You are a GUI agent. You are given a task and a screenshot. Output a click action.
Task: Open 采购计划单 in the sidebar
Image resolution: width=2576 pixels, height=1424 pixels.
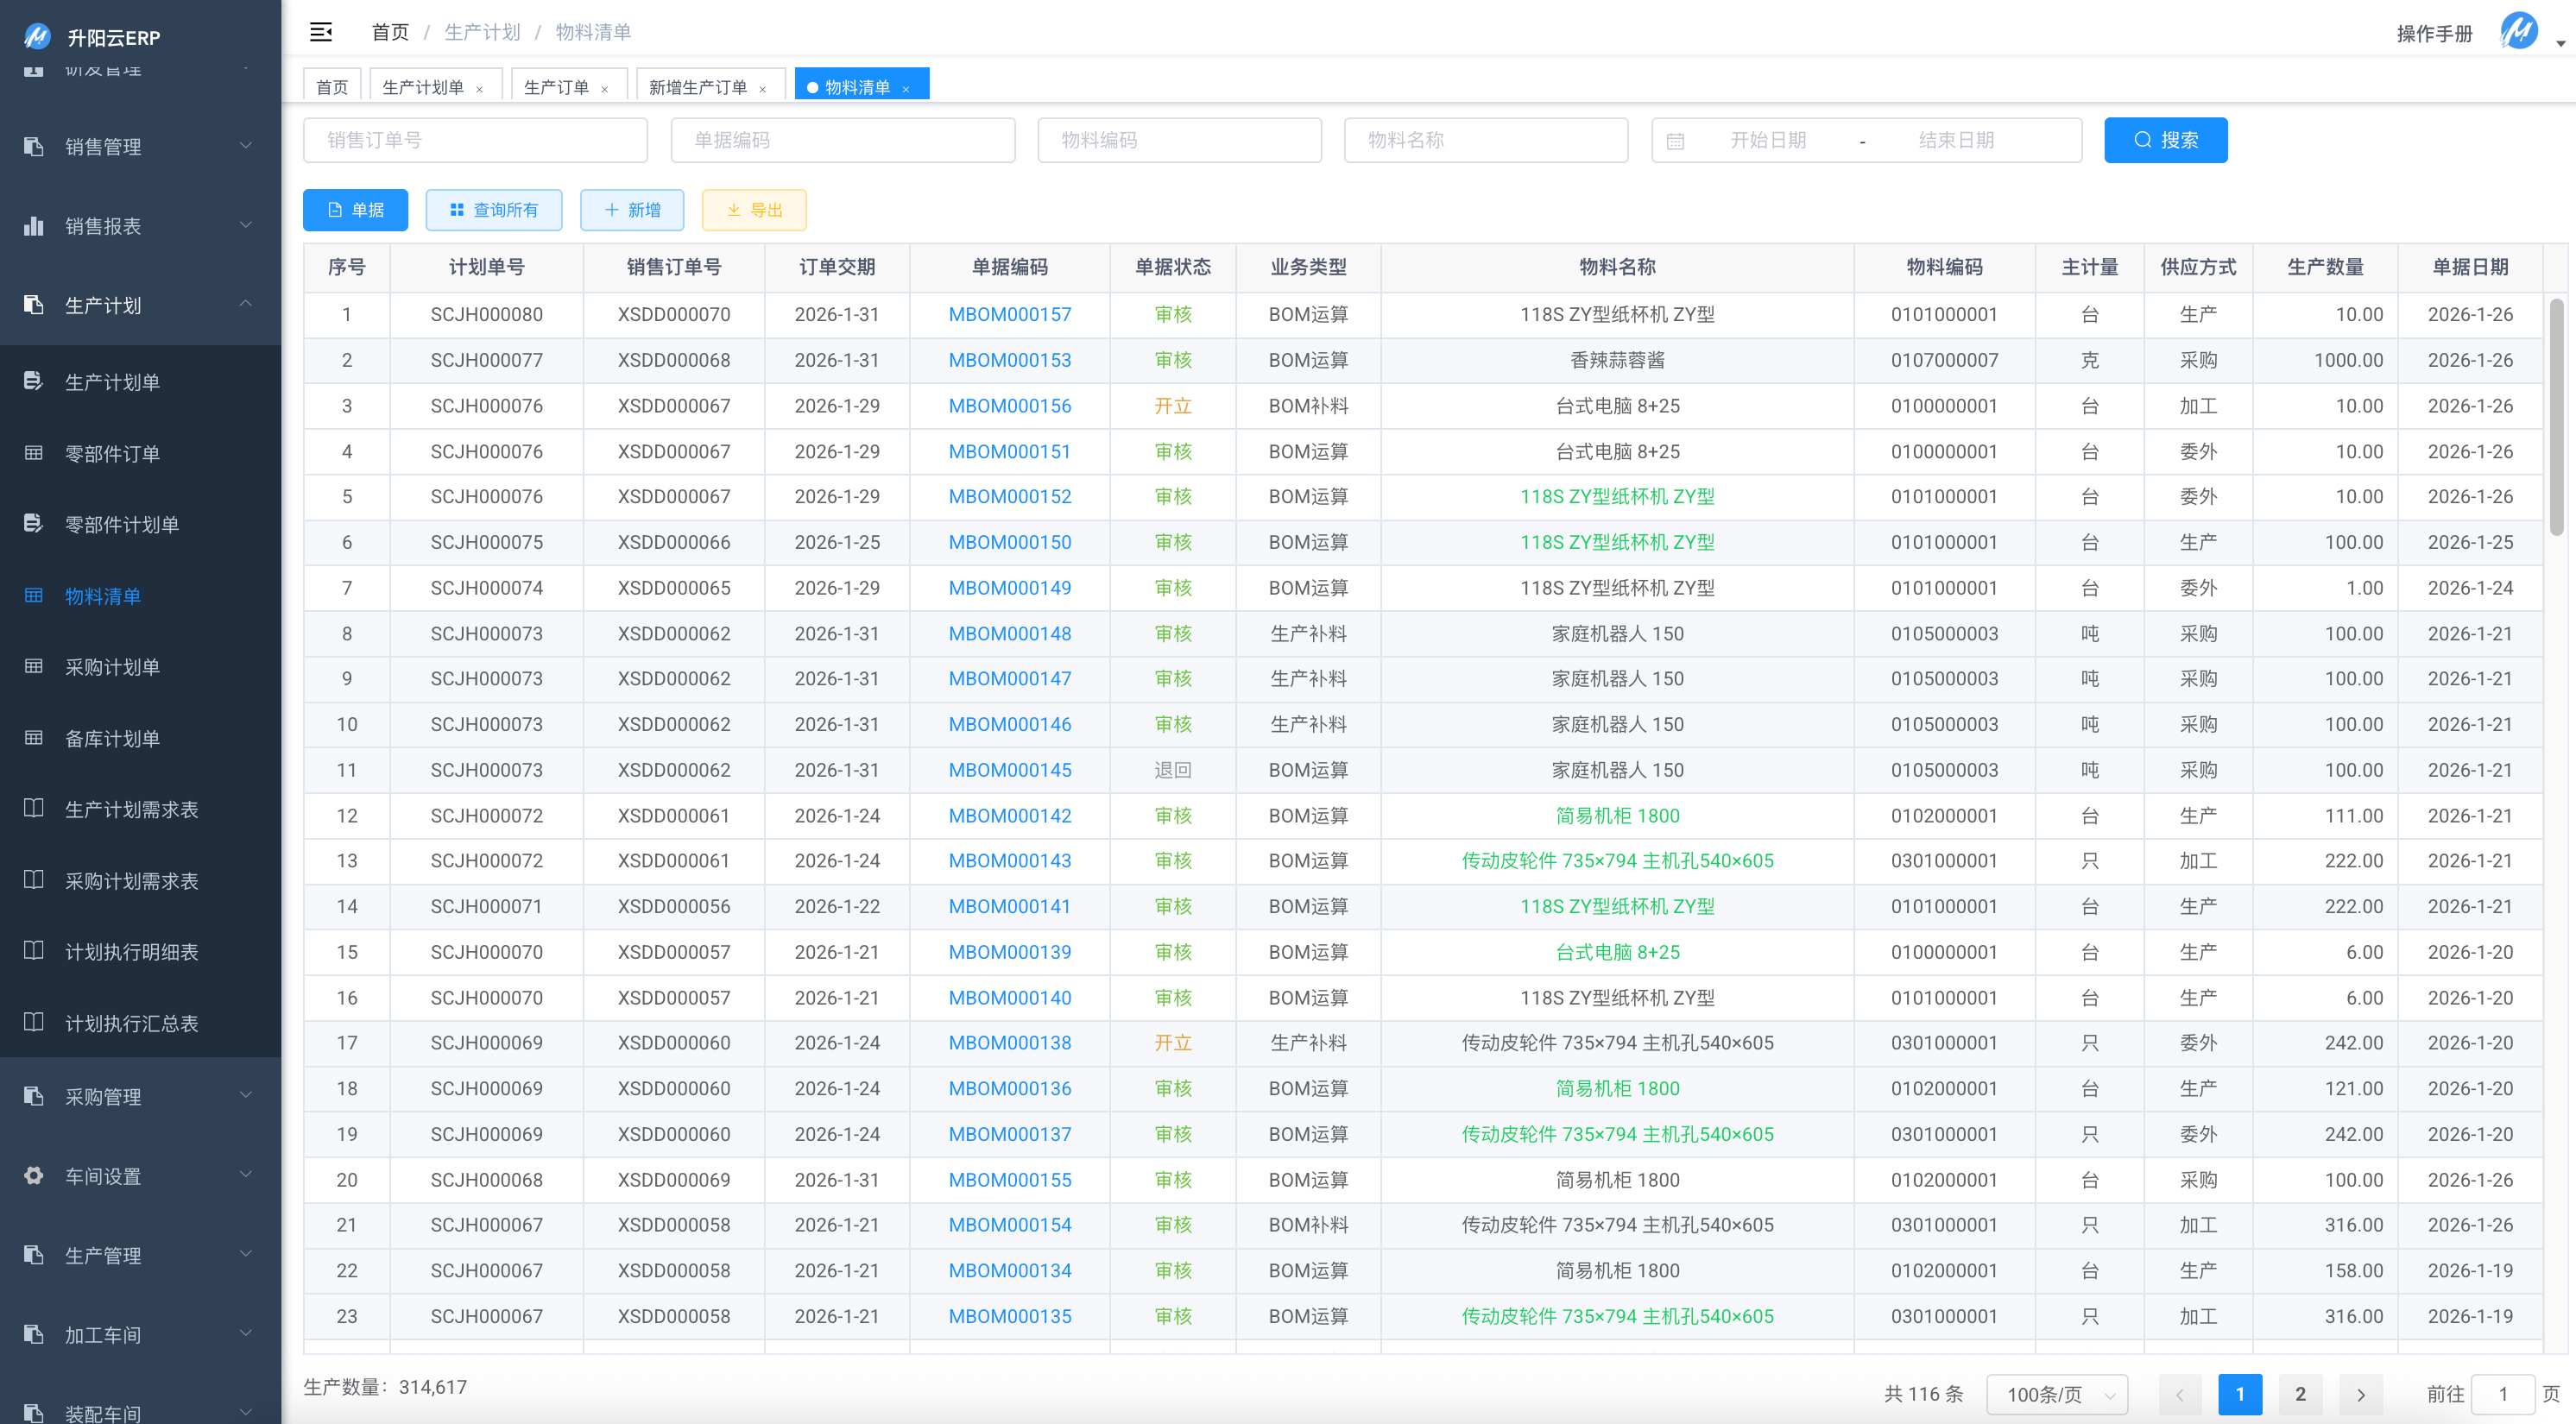[x=112, y=667]
